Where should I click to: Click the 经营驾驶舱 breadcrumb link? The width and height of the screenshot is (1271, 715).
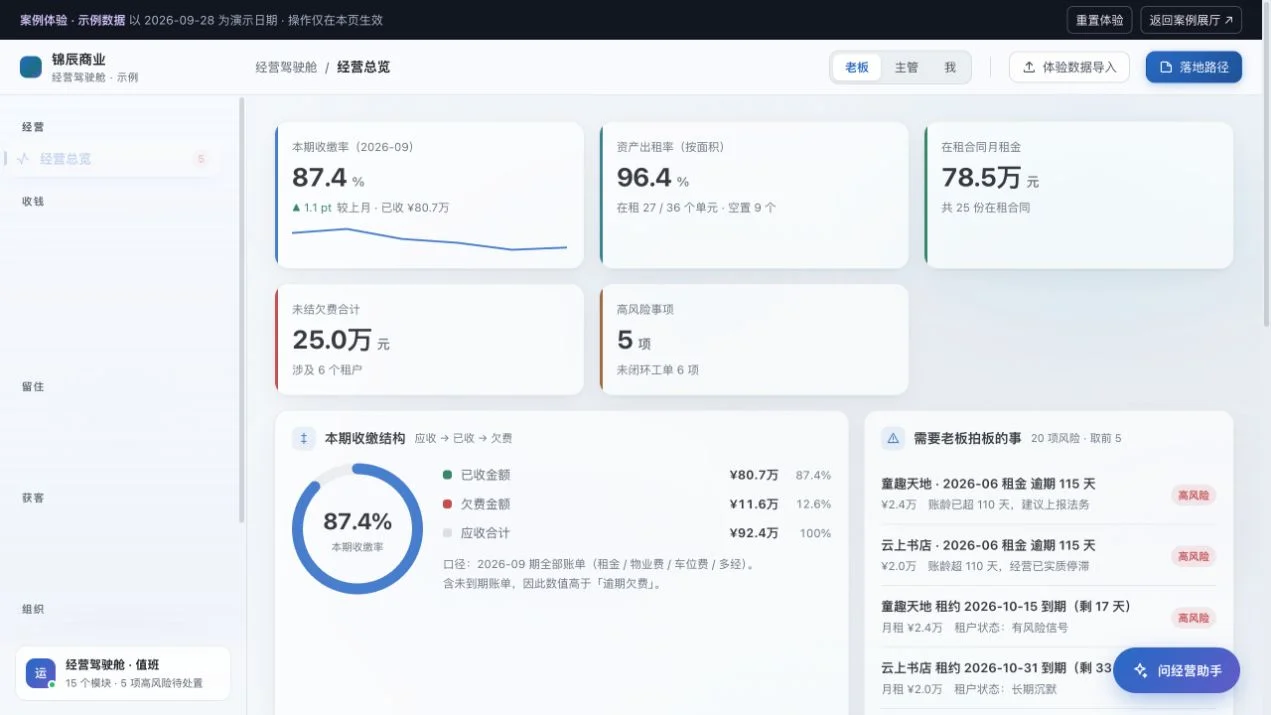coord(286,67)
